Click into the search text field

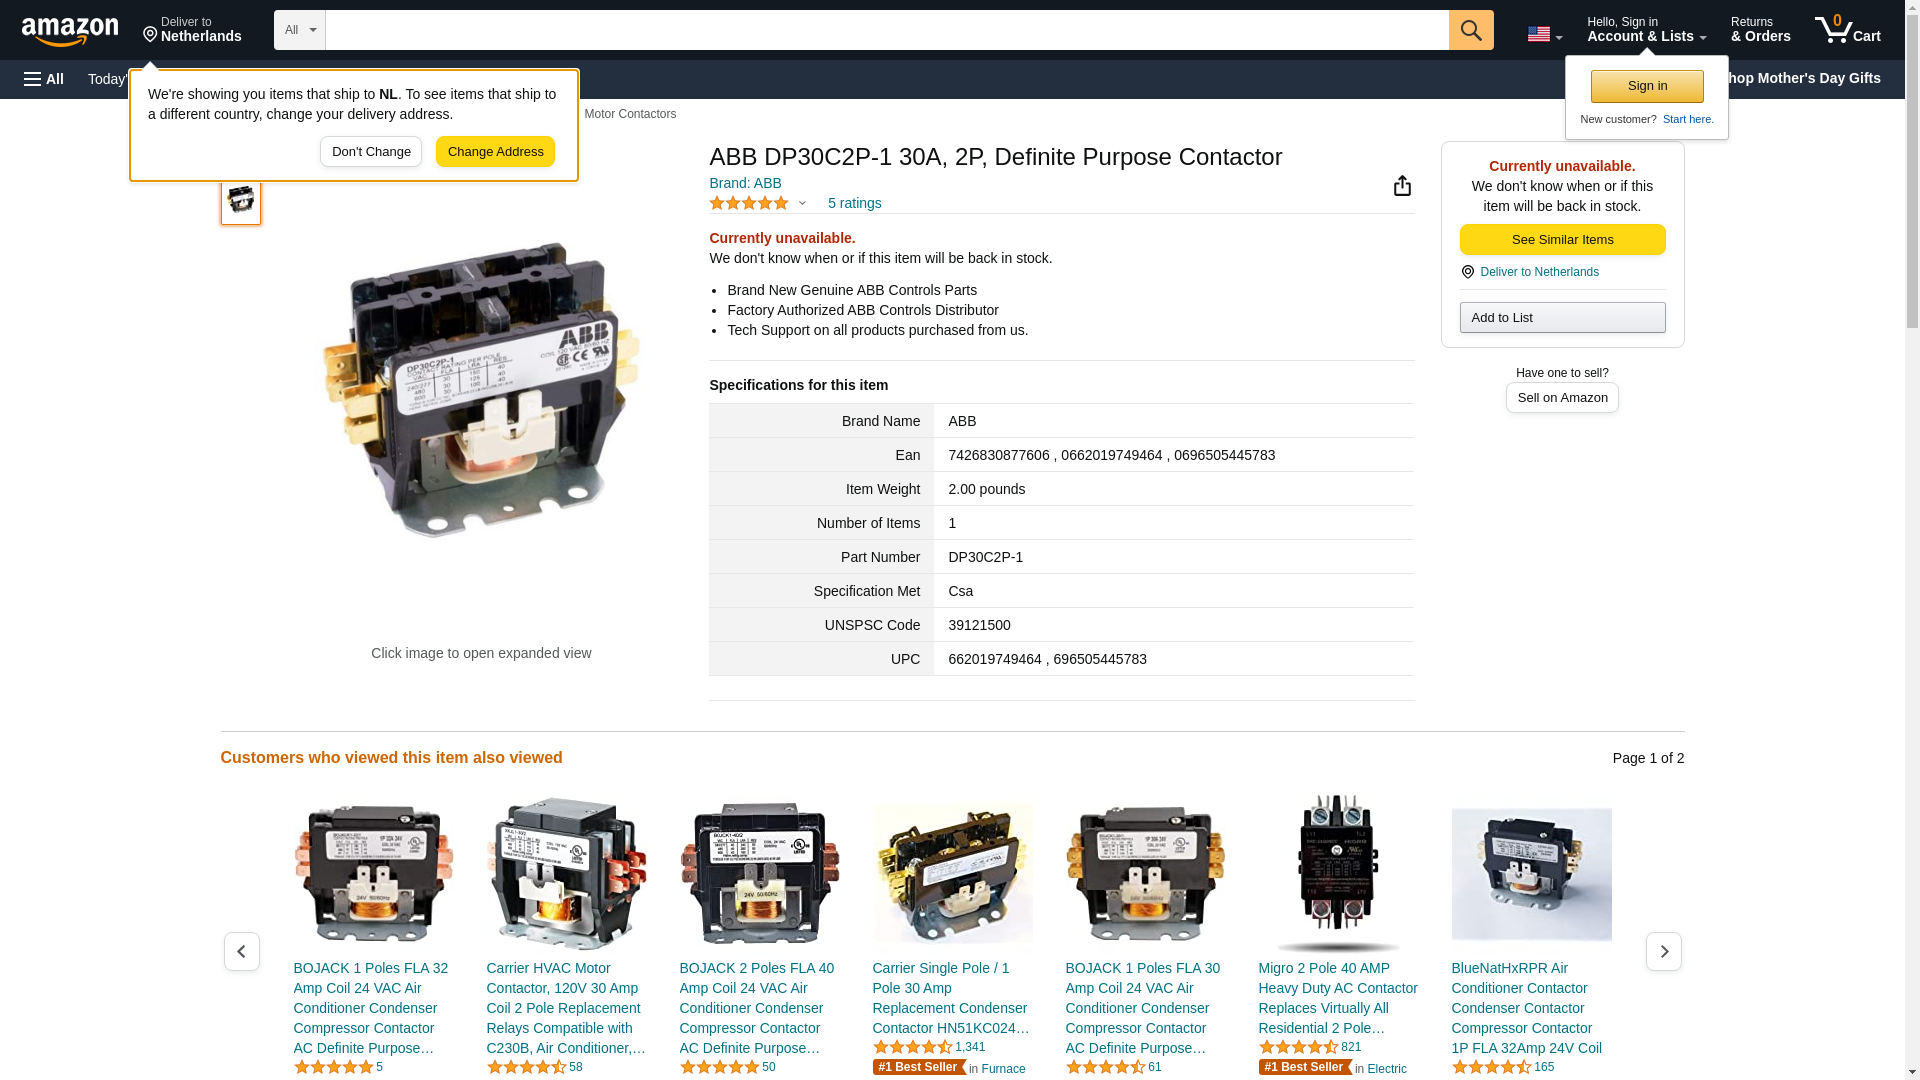[887, 30]
